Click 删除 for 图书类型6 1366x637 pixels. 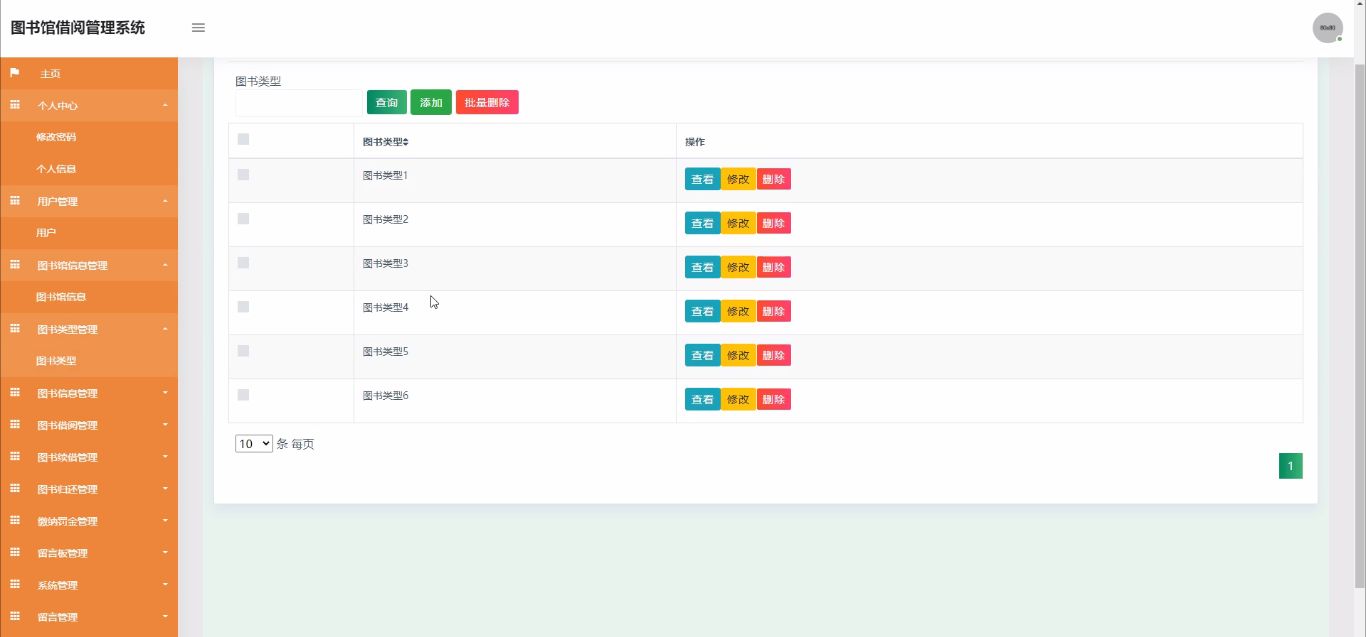click(774, 399)
